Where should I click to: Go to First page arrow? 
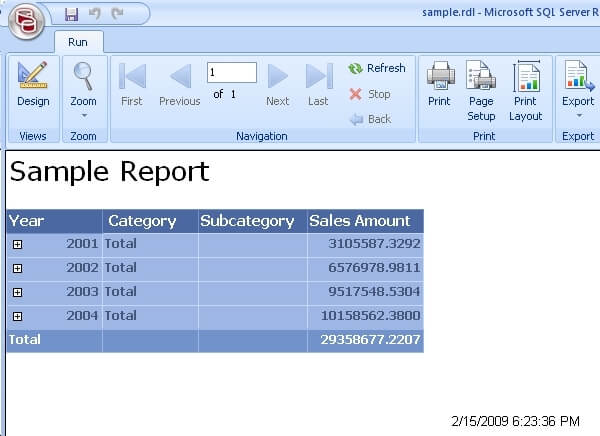(x=132, y=77)
